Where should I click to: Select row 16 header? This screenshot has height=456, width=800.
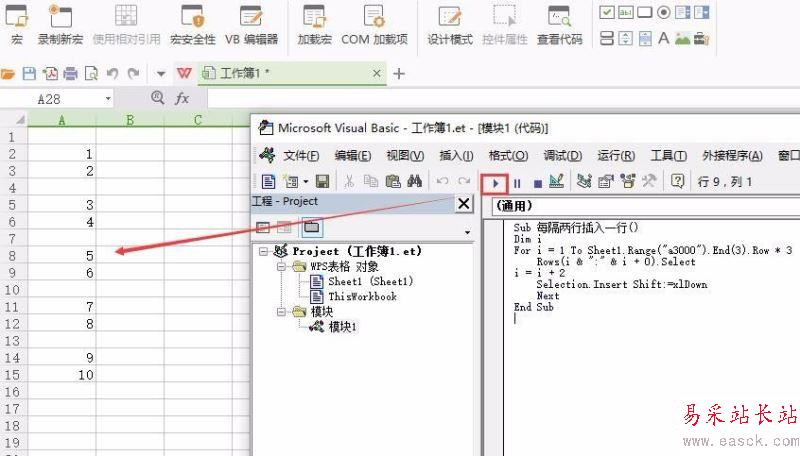[13, 392]
